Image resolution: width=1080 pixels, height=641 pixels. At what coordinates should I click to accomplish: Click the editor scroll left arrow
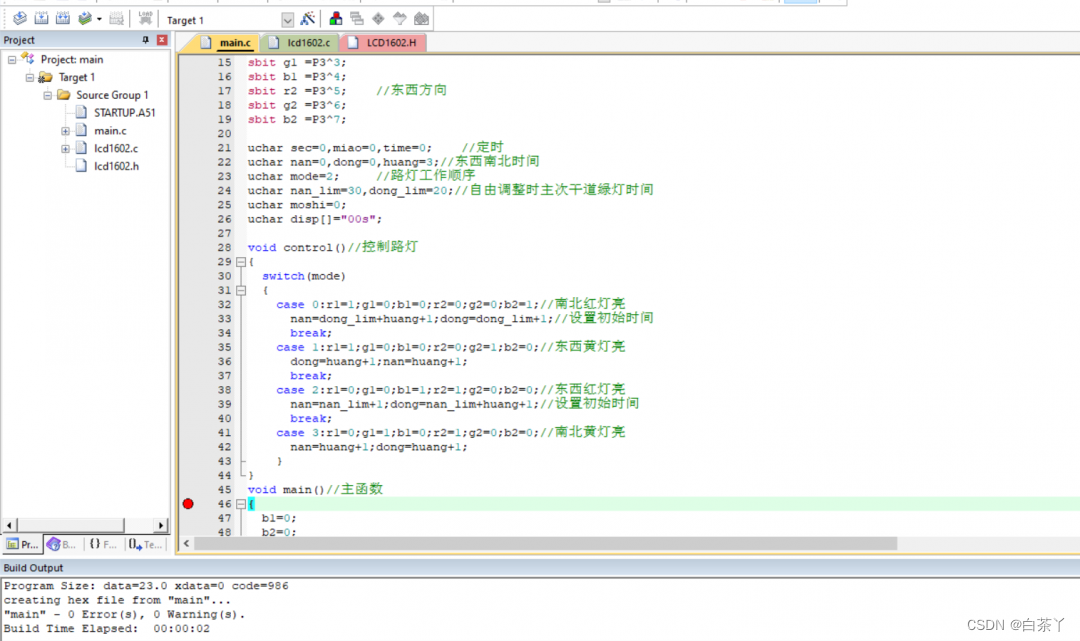tap(186, 544)
